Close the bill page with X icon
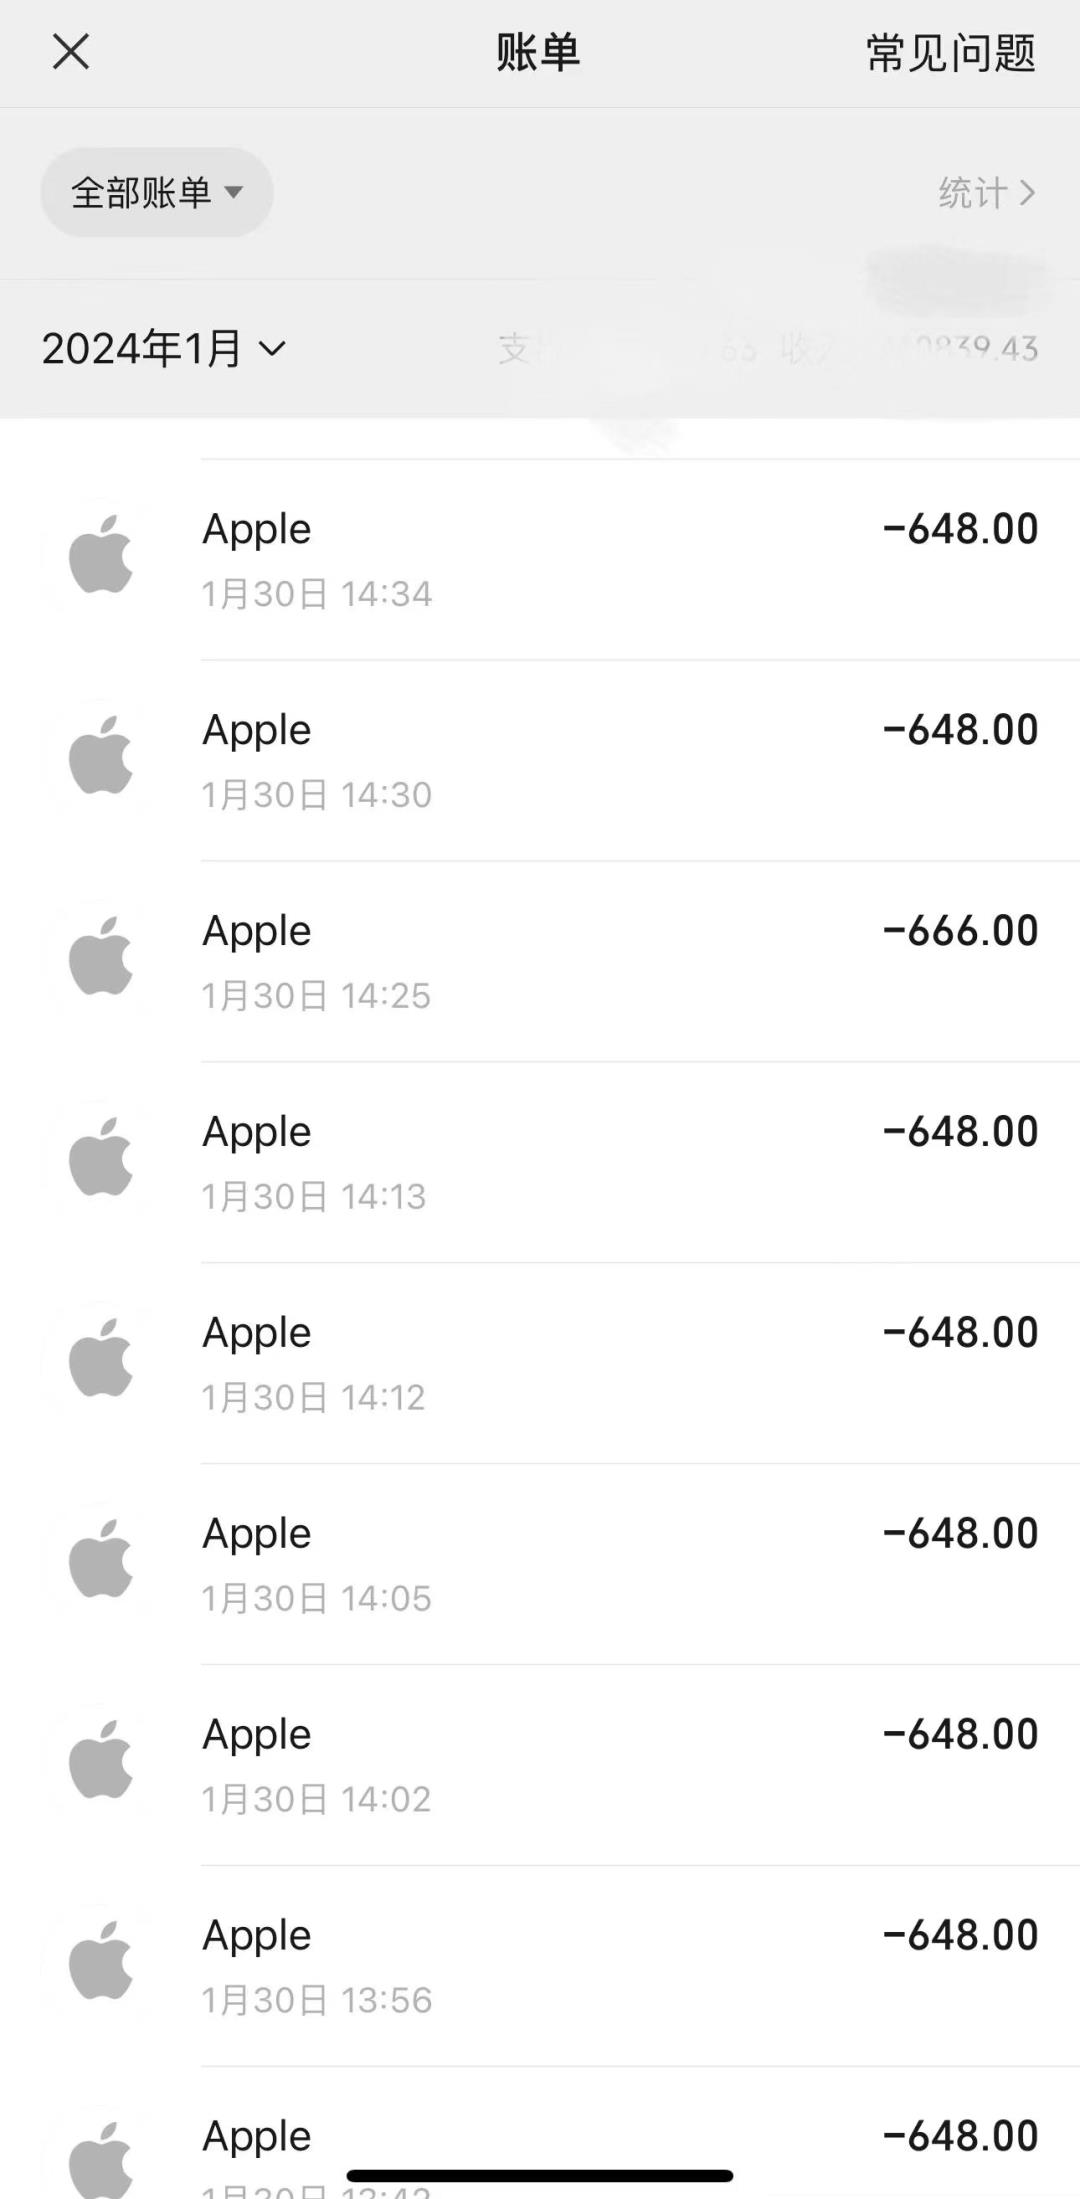 [71, 52]
